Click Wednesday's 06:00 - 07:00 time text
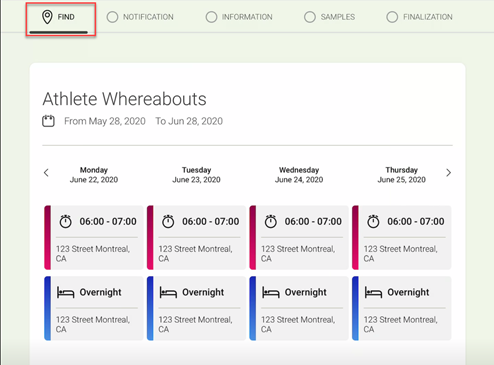This screenshot has width=494, height=365. tap(313, 221)
